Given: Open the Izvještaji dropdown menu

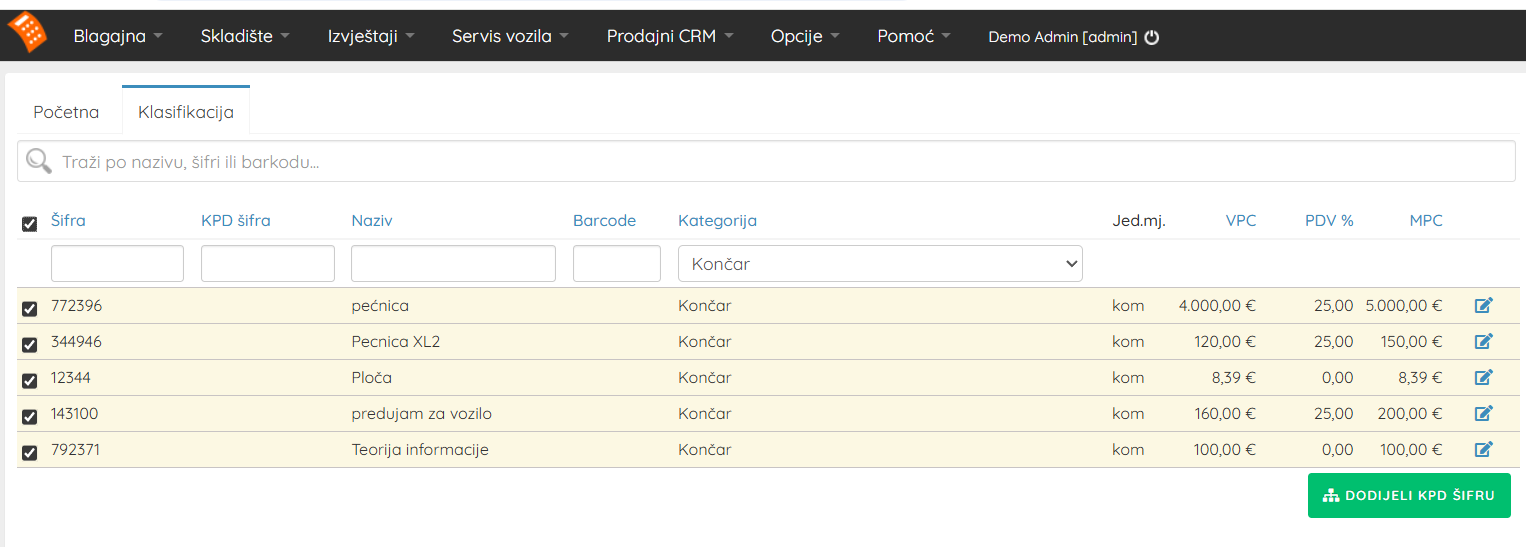Looking at the screenshot, I should [371, 36].
